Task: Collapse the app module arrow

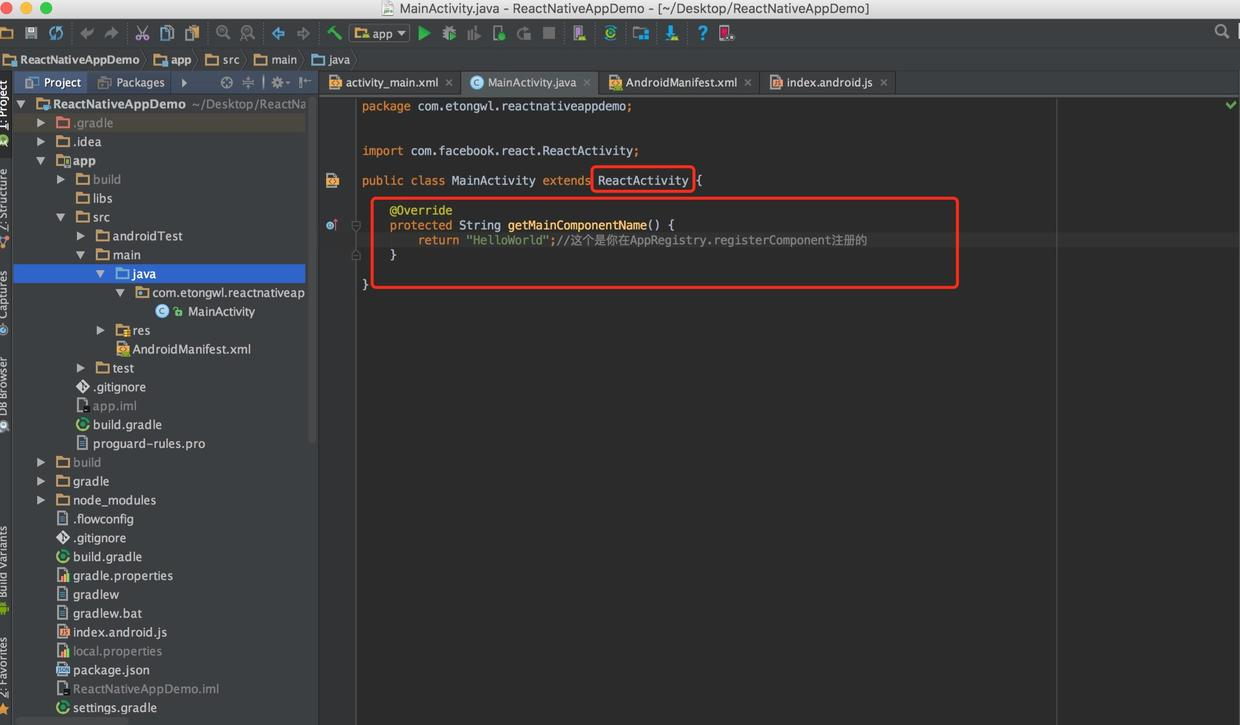Action: 41,160
